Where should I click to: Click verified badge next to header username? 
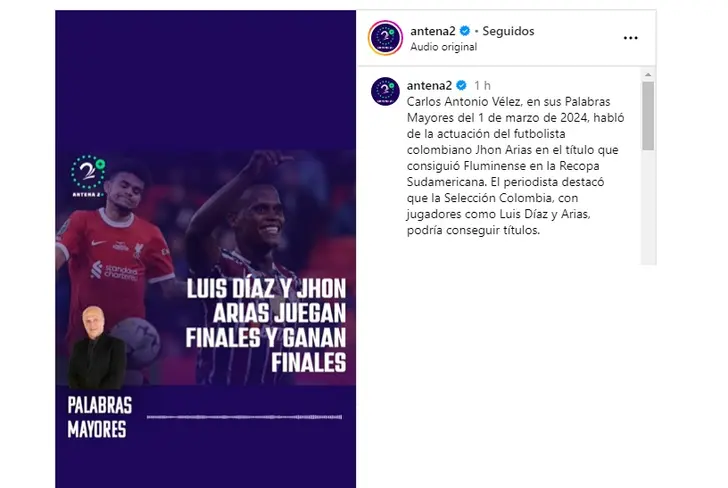pyautogui.click(x=464, y=31)
